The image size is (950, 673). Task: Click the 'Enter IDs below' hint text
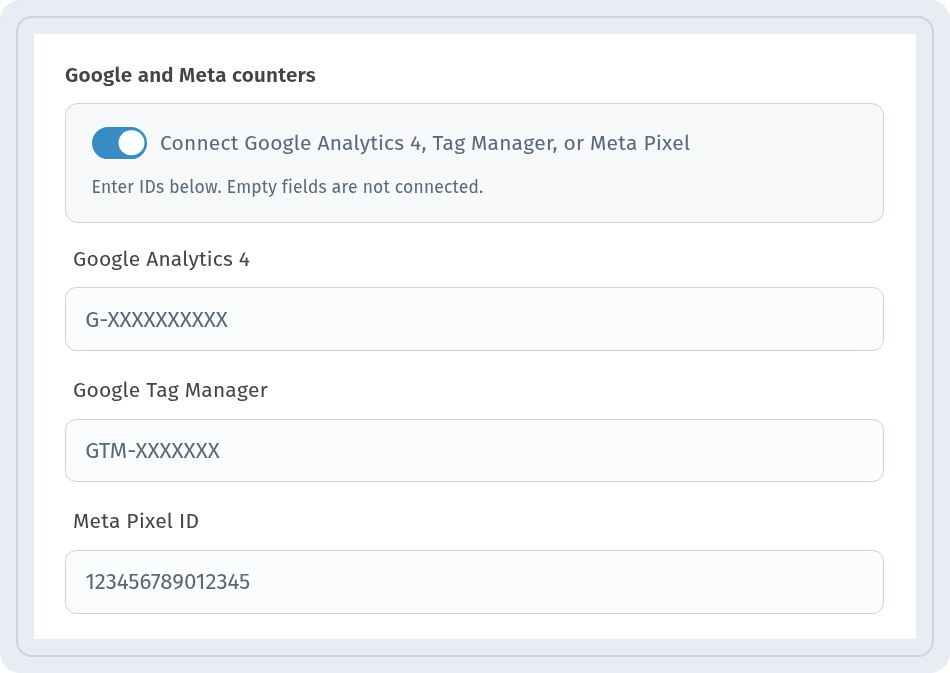(x=287, y=187)
